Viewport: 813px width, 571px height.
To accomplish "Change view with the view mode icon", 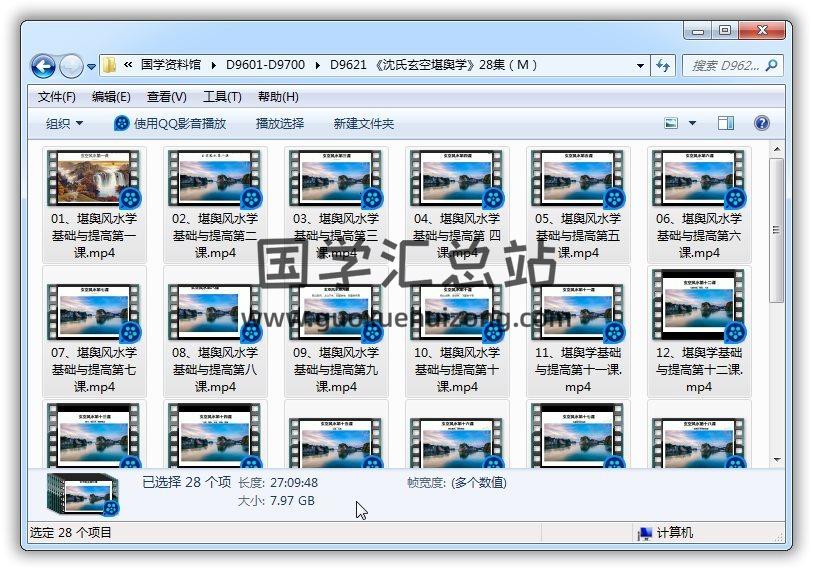I will [x=671, y=123].
